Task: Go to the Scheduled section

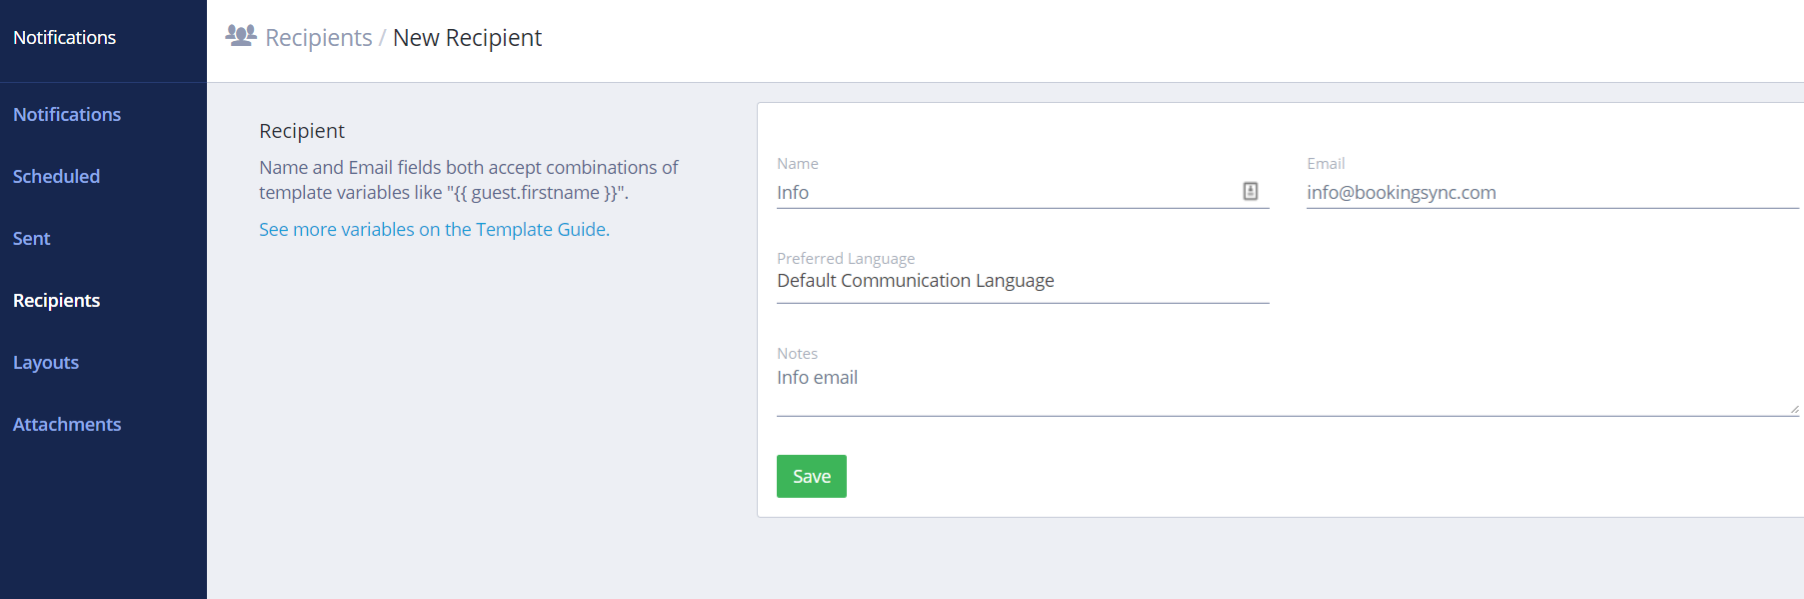Action: [x=56, y=177]
